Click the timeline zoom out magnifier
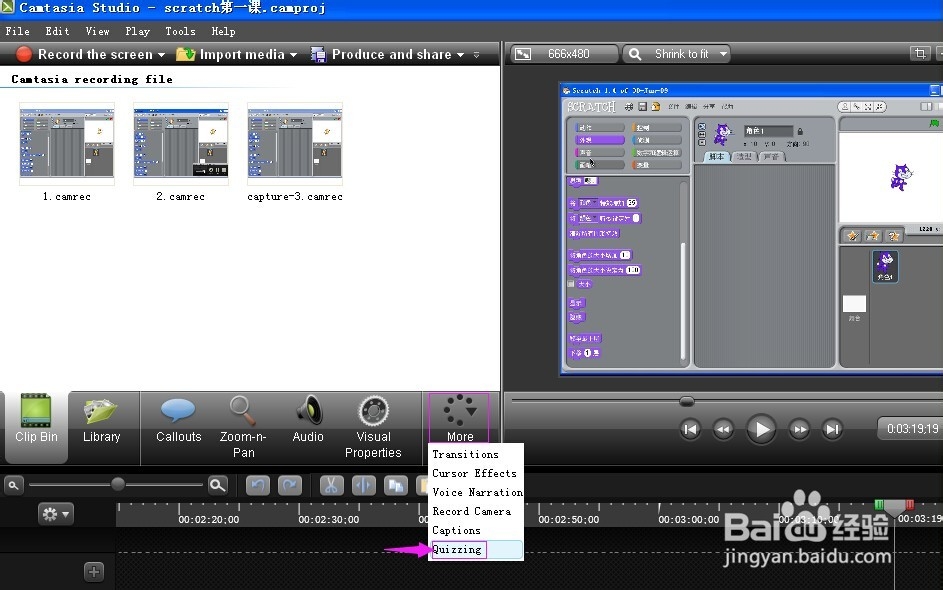Image resolution: width=943 pixels, height=590 pixels. [x=13, y=485]
